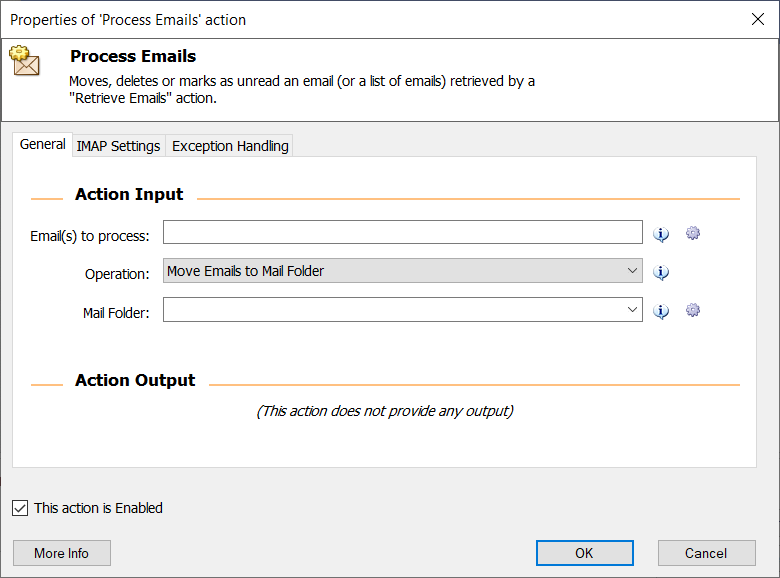Click the More Info button
Image resolution: width=780 pixels, height=578 pixels.
[x=62, y=553]
